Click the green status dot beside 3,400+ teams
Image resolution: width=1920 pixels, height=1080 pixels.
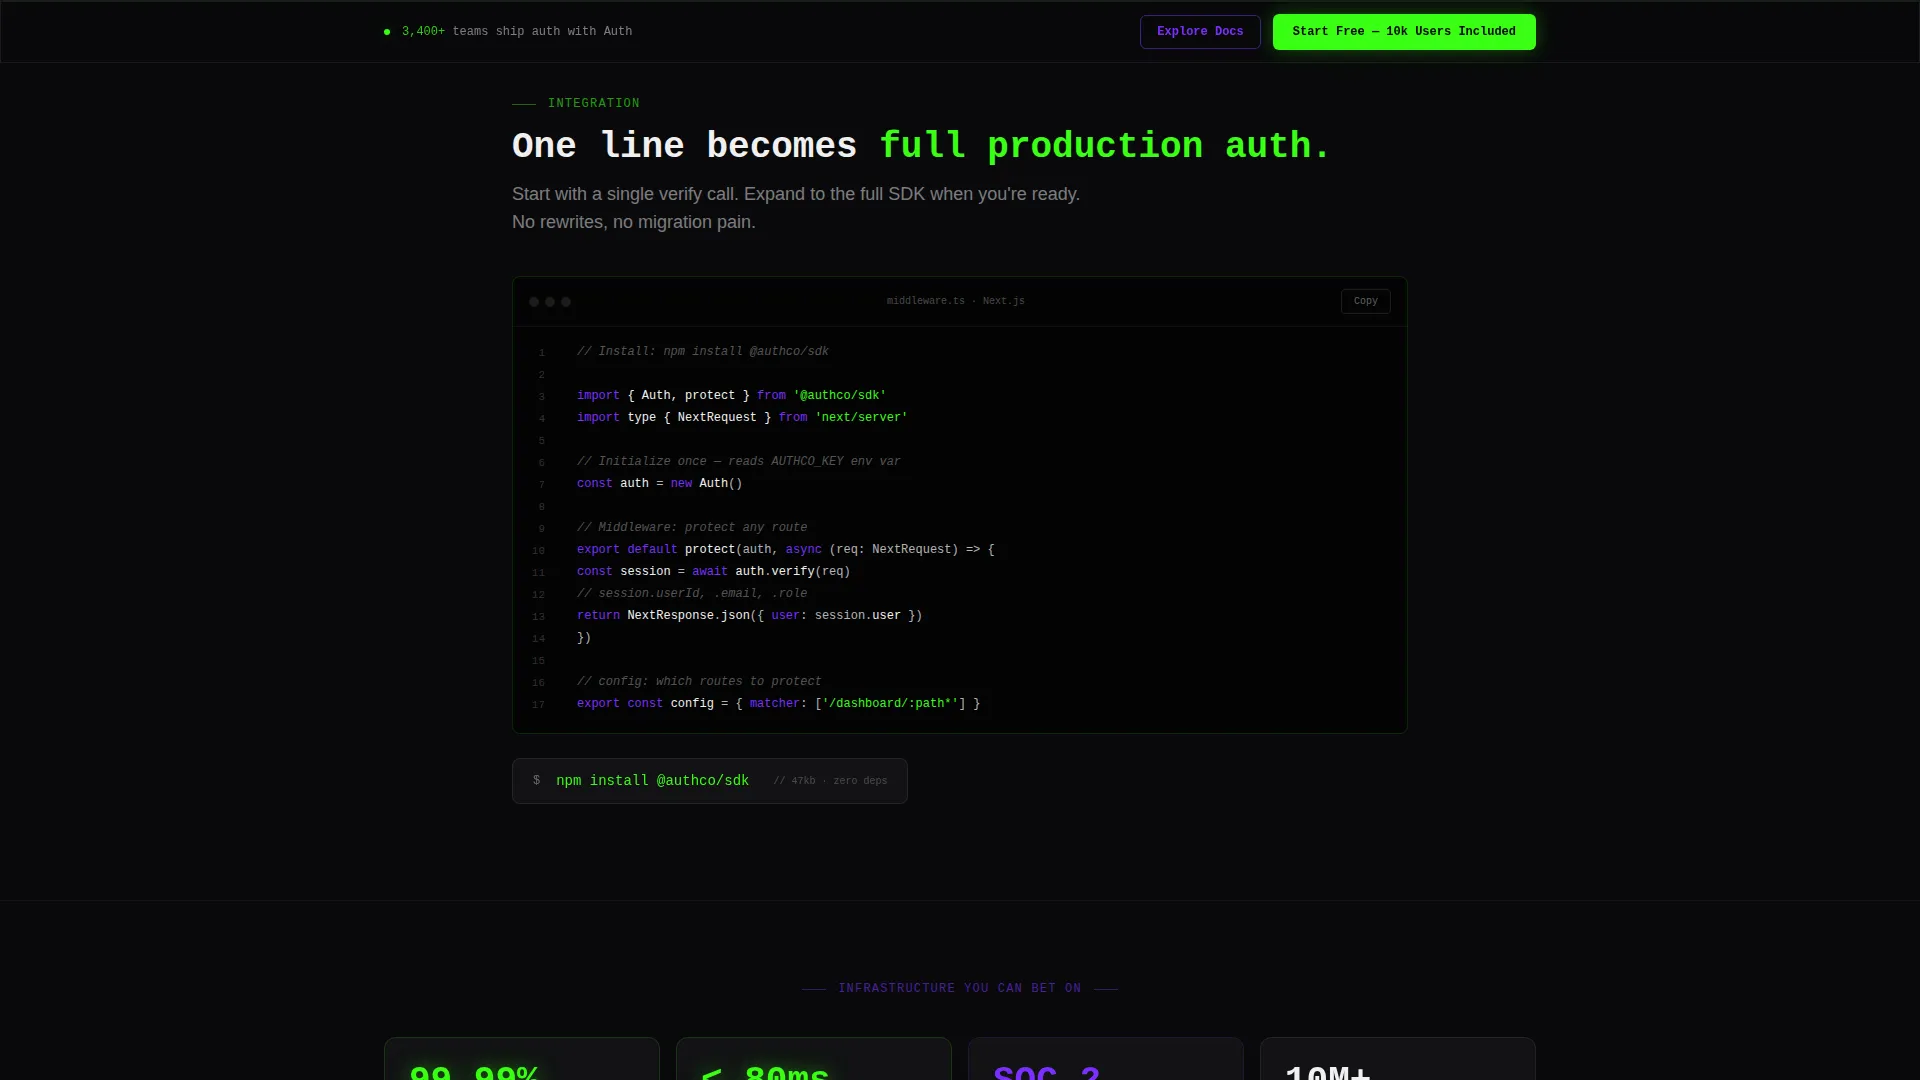pos(387,32)
